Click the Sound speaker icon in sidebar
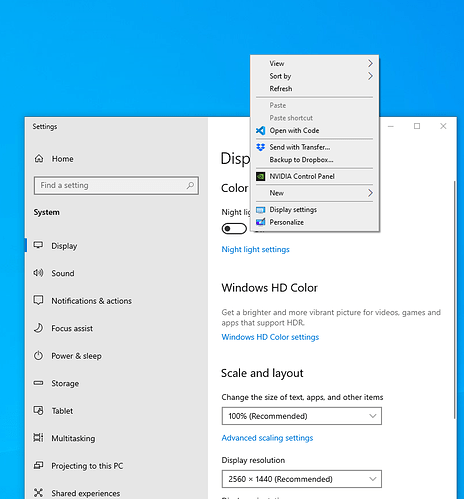Viewport: 464px width, 499px height. pyautogui.click(x=38, y=273)
